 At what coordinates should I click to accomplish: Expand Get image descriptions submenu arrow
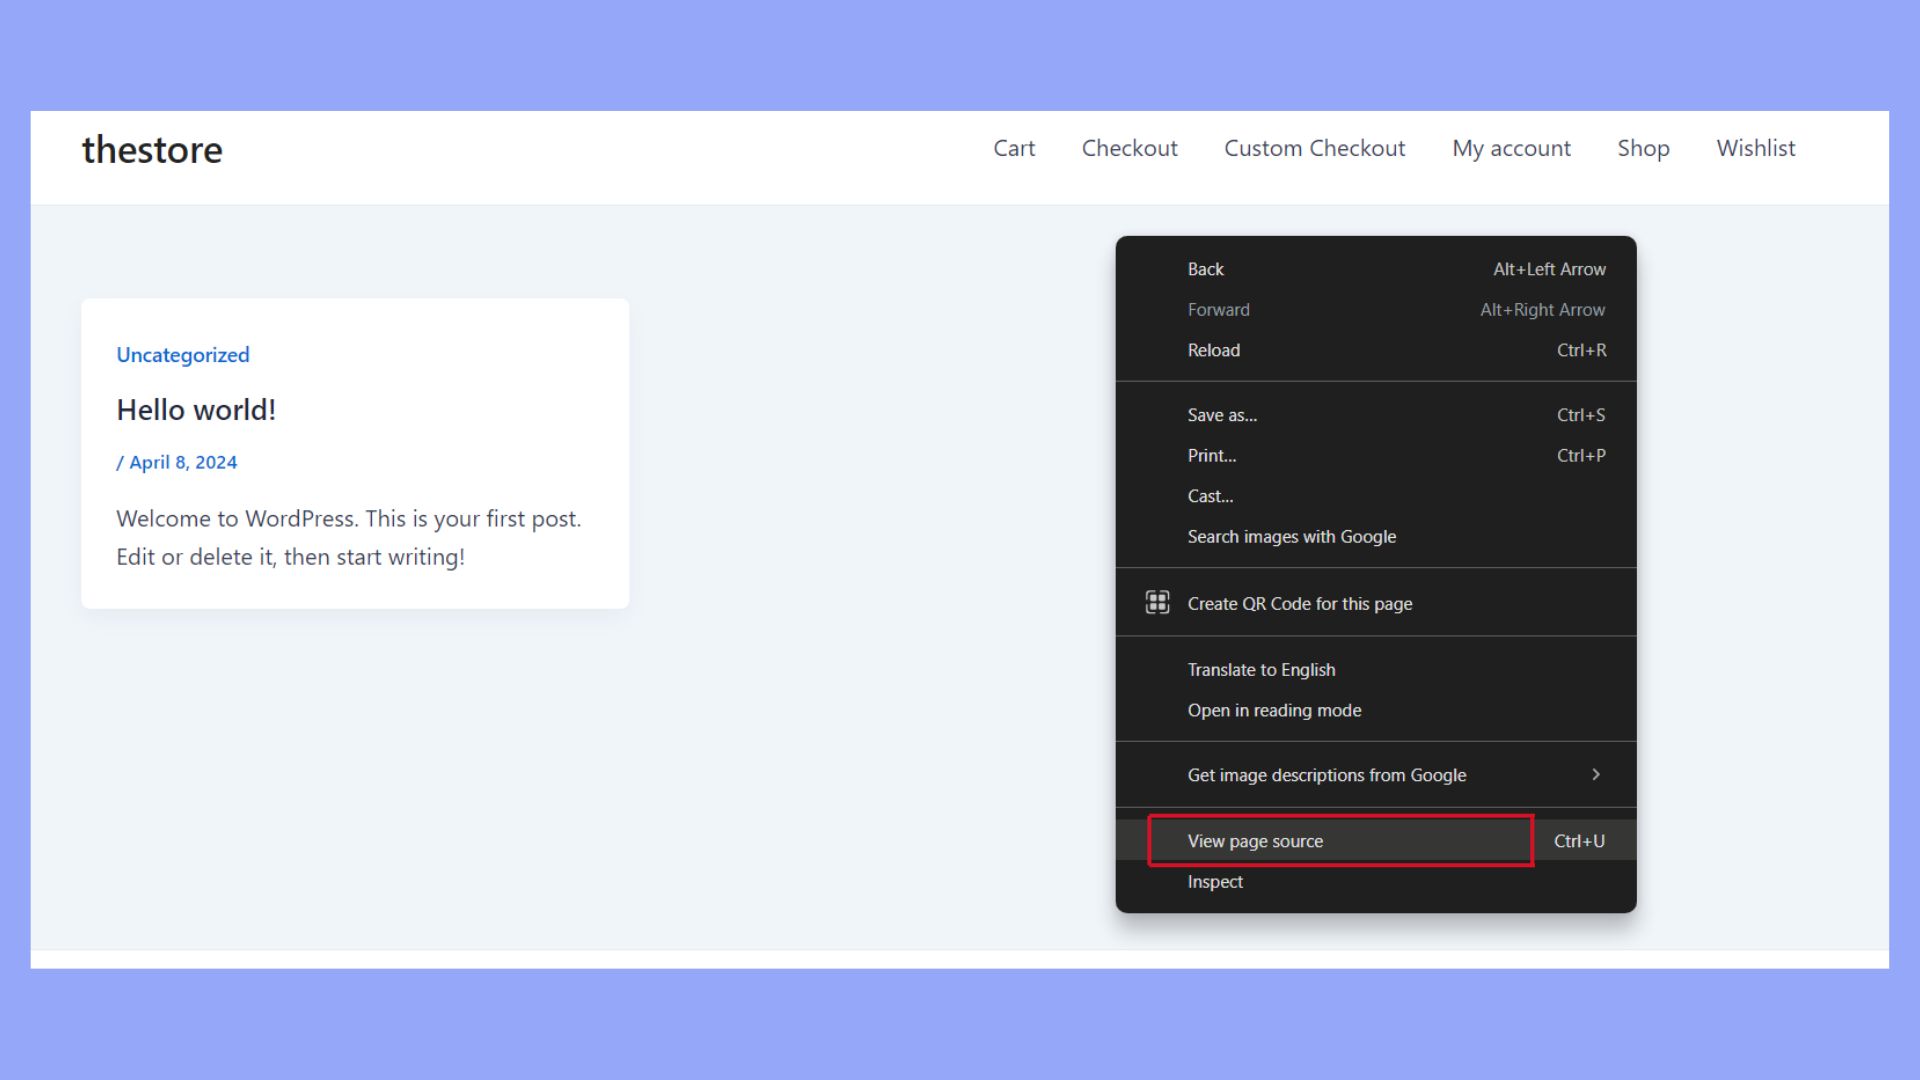pyautogui.click(x=1595, y=775)
